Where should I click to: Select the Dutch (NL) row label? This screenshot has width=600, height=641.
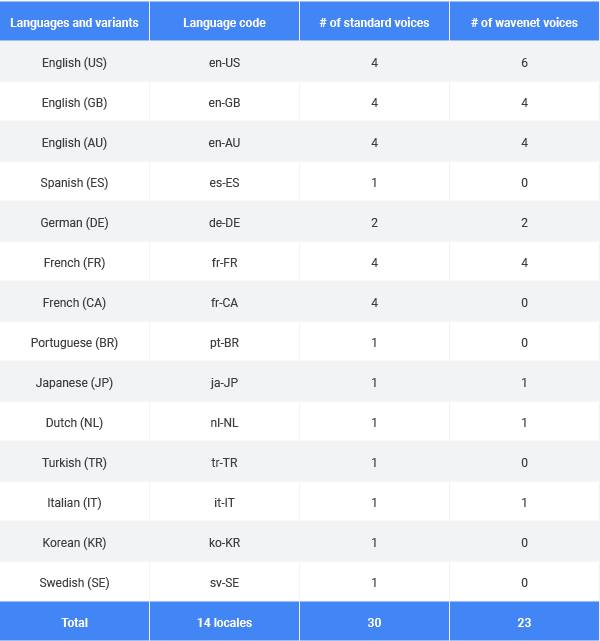tap(74, 422)
